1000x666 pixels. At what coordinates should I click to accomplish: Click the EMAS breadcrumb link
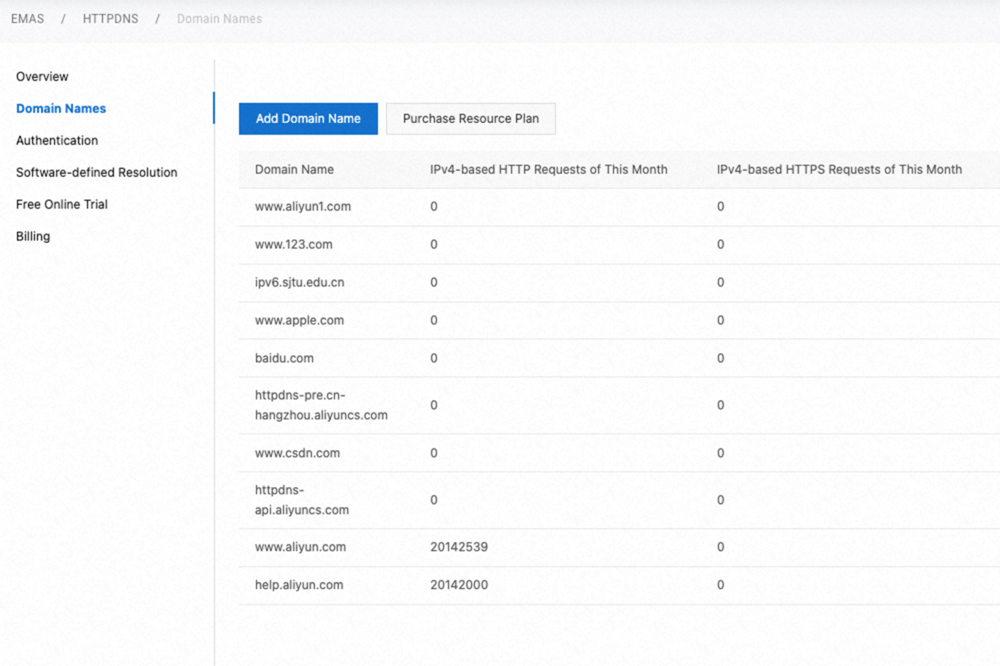[27, 18]
